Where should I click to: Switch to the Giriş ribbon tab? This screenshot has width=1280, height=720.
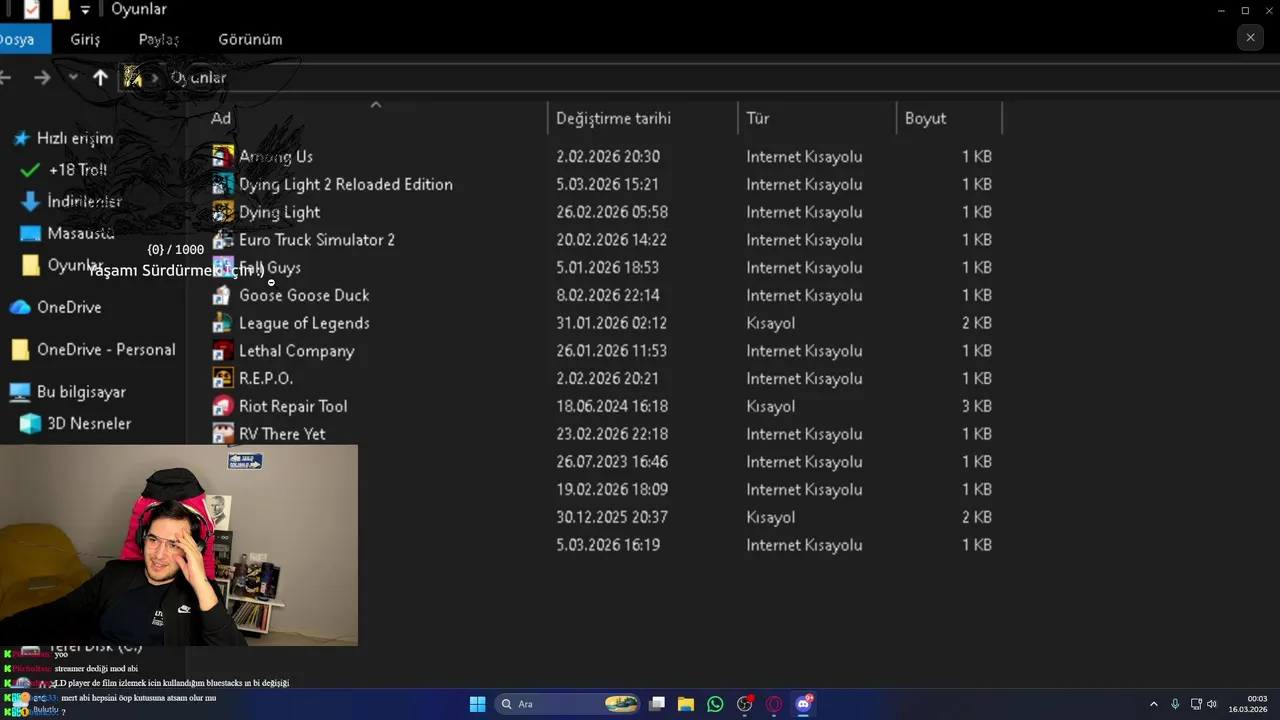(85, 40)
